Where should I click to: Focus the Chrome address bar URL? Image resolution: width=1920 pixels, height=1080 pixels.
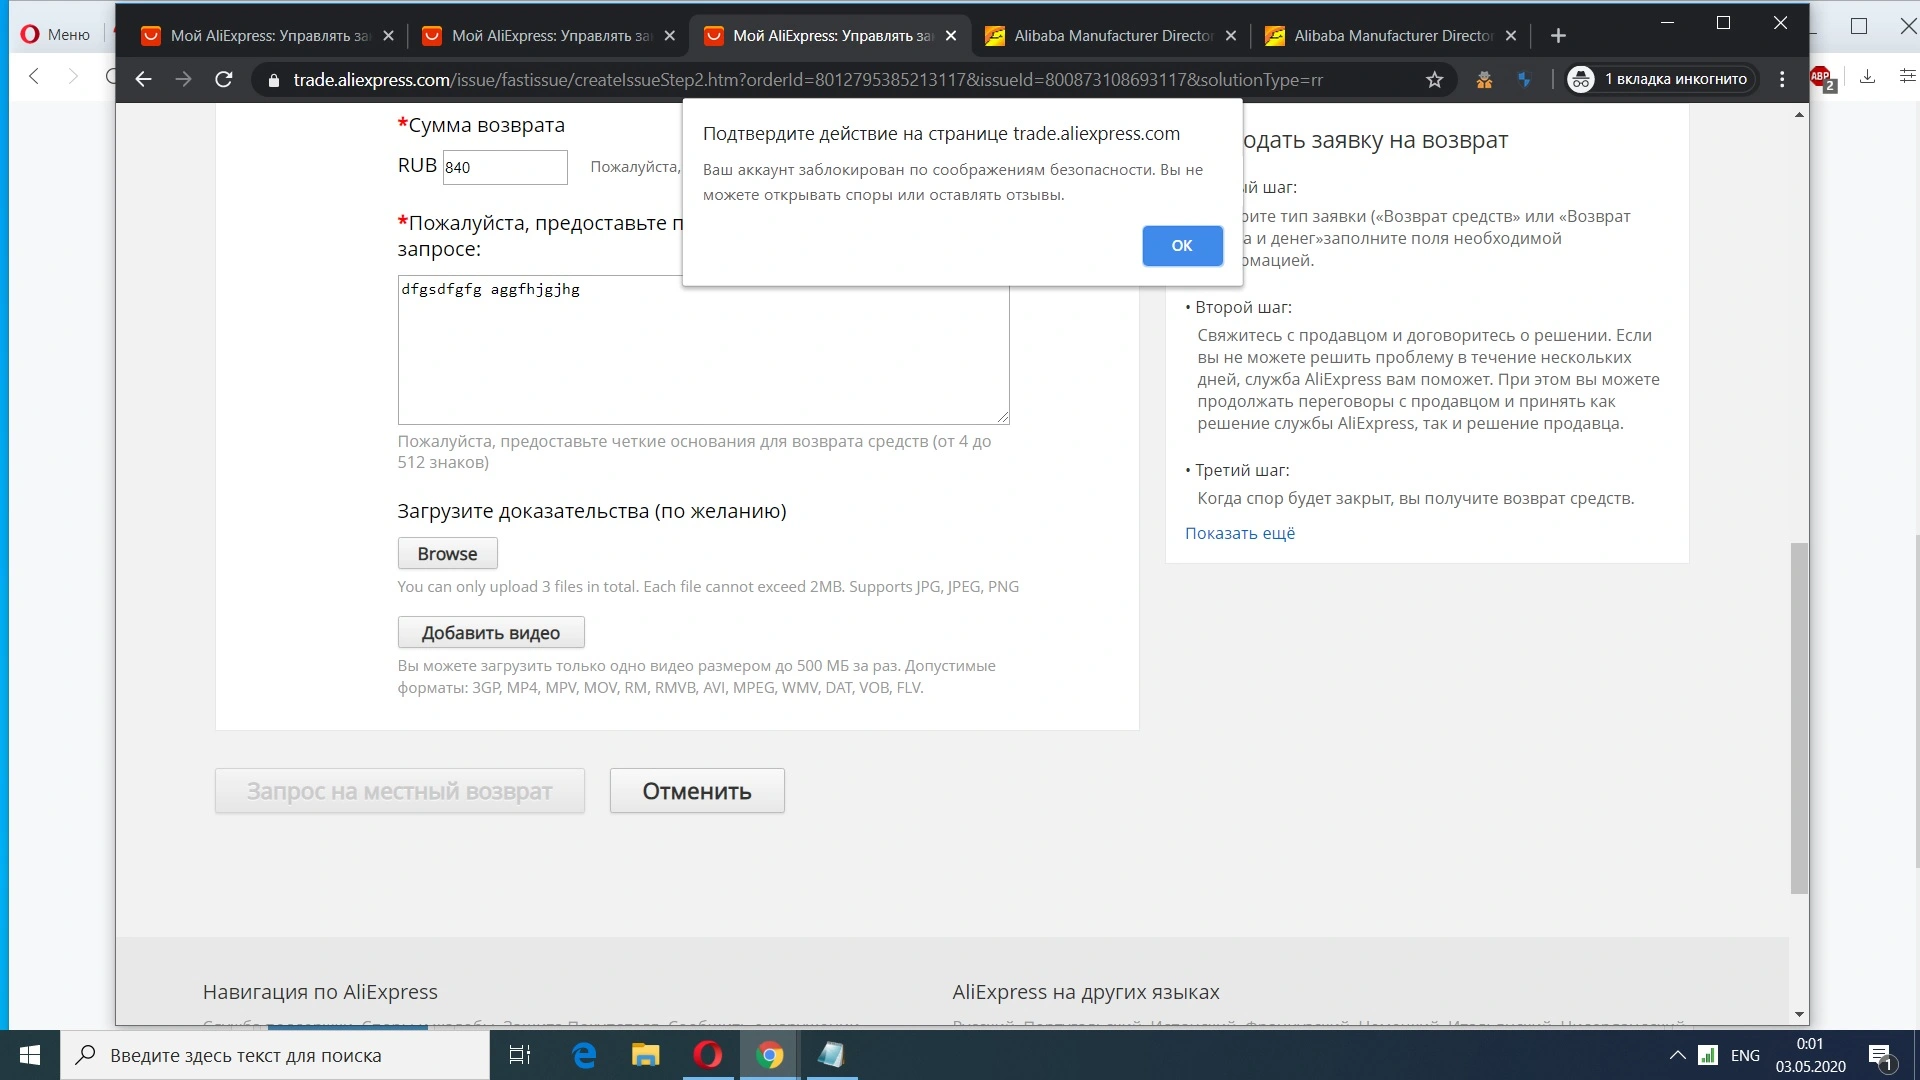pos(808,80)
